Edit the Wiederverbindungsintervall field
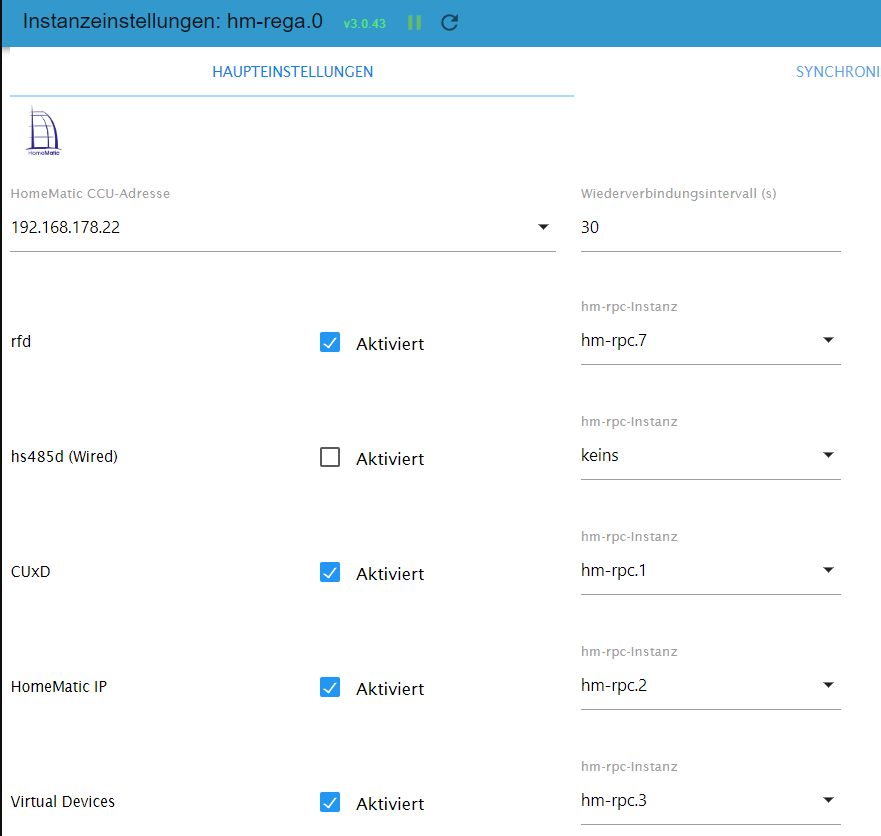 tap(710, 227)
